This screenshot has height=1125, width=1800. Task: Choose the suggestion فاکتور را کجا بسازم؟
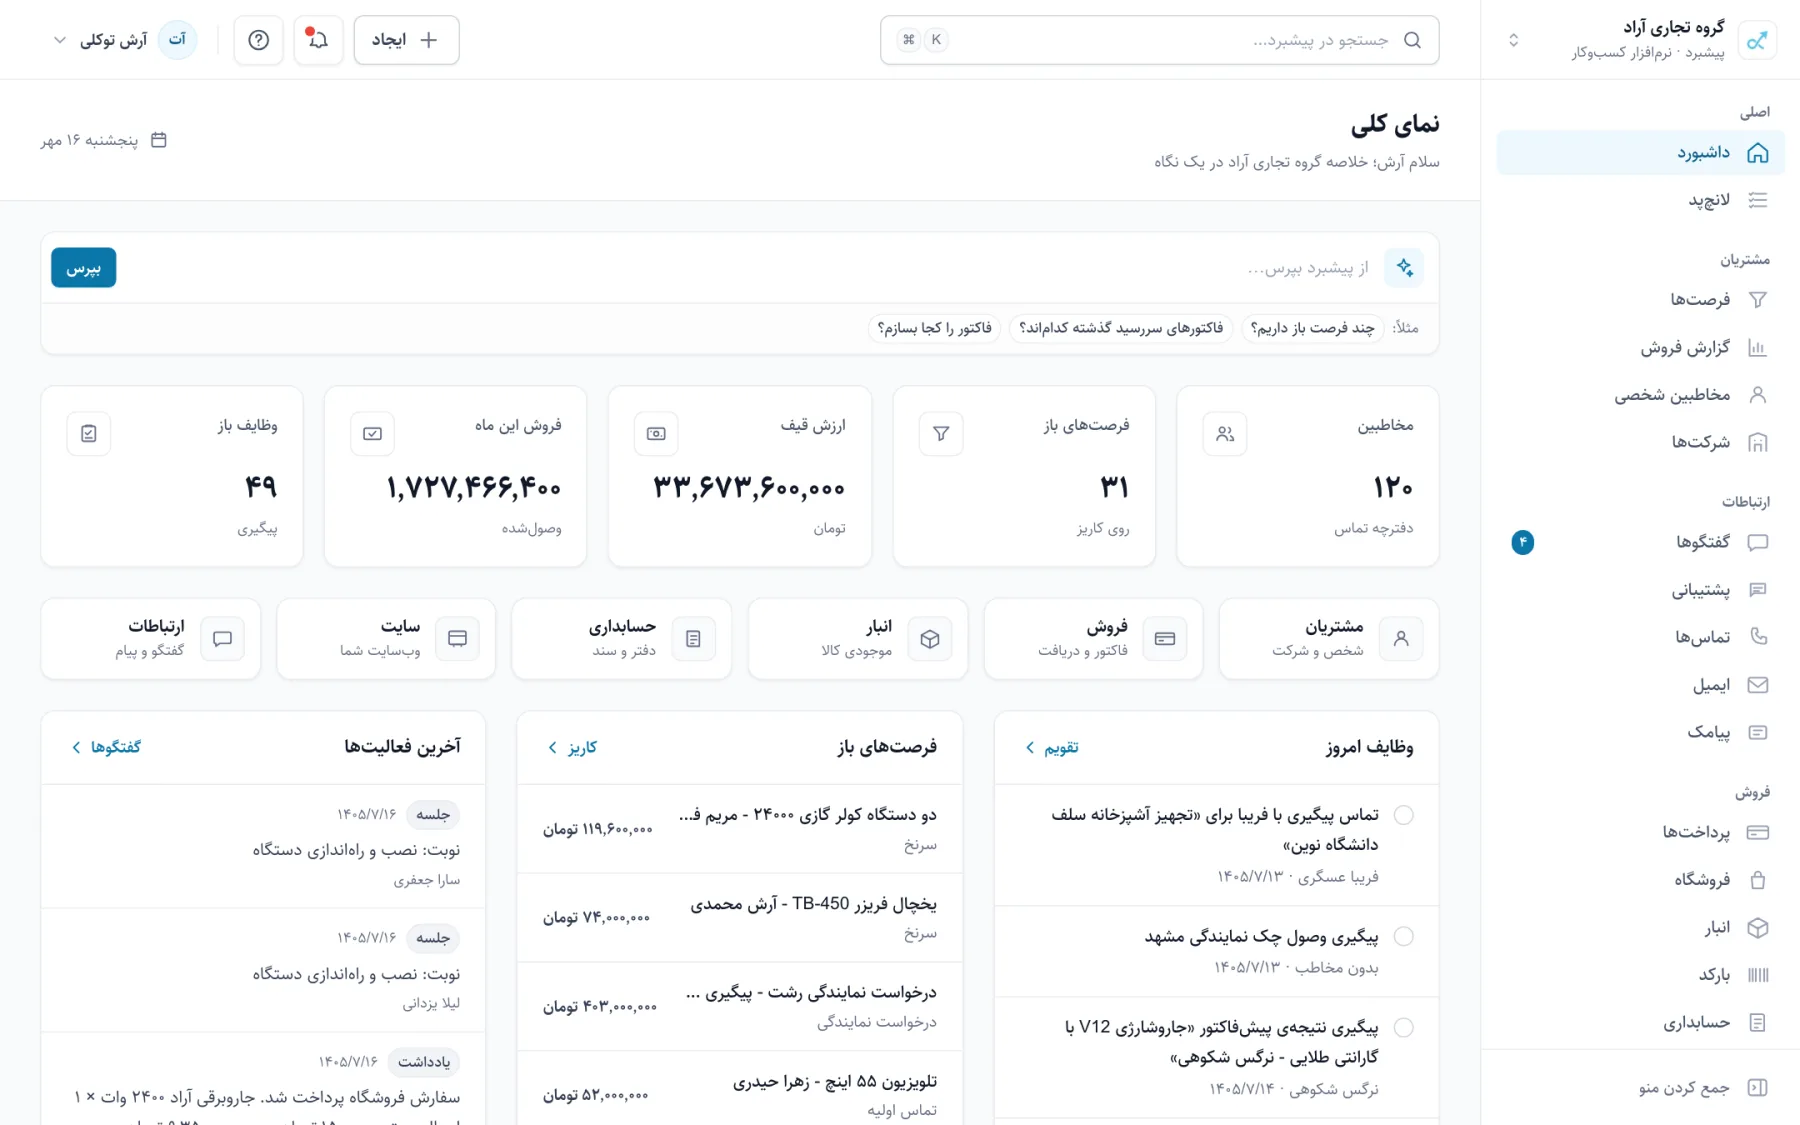935,329
